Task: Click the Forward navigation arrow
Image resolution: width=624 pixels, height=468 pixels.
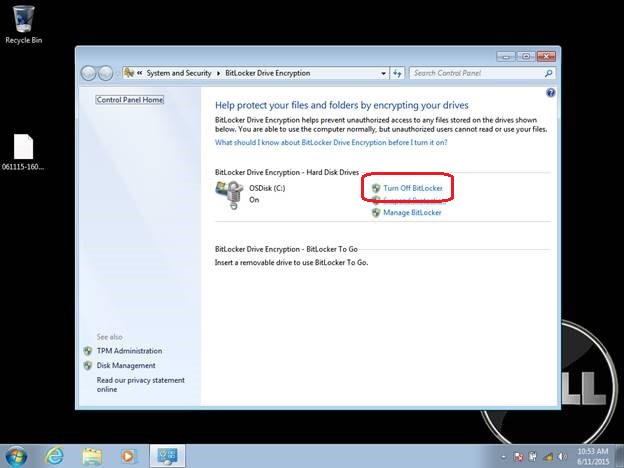Action: 105,73
